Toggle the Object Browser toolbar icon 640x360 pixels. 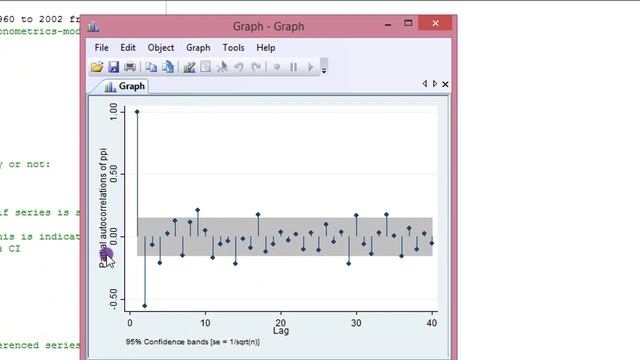click(x=206, y=67)
